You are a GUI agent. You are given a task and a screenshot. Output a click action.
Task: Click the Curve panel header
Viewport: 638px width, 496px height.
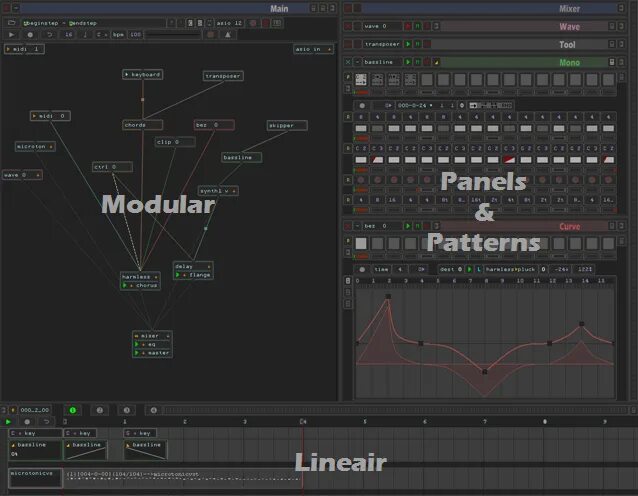[524, 226]
